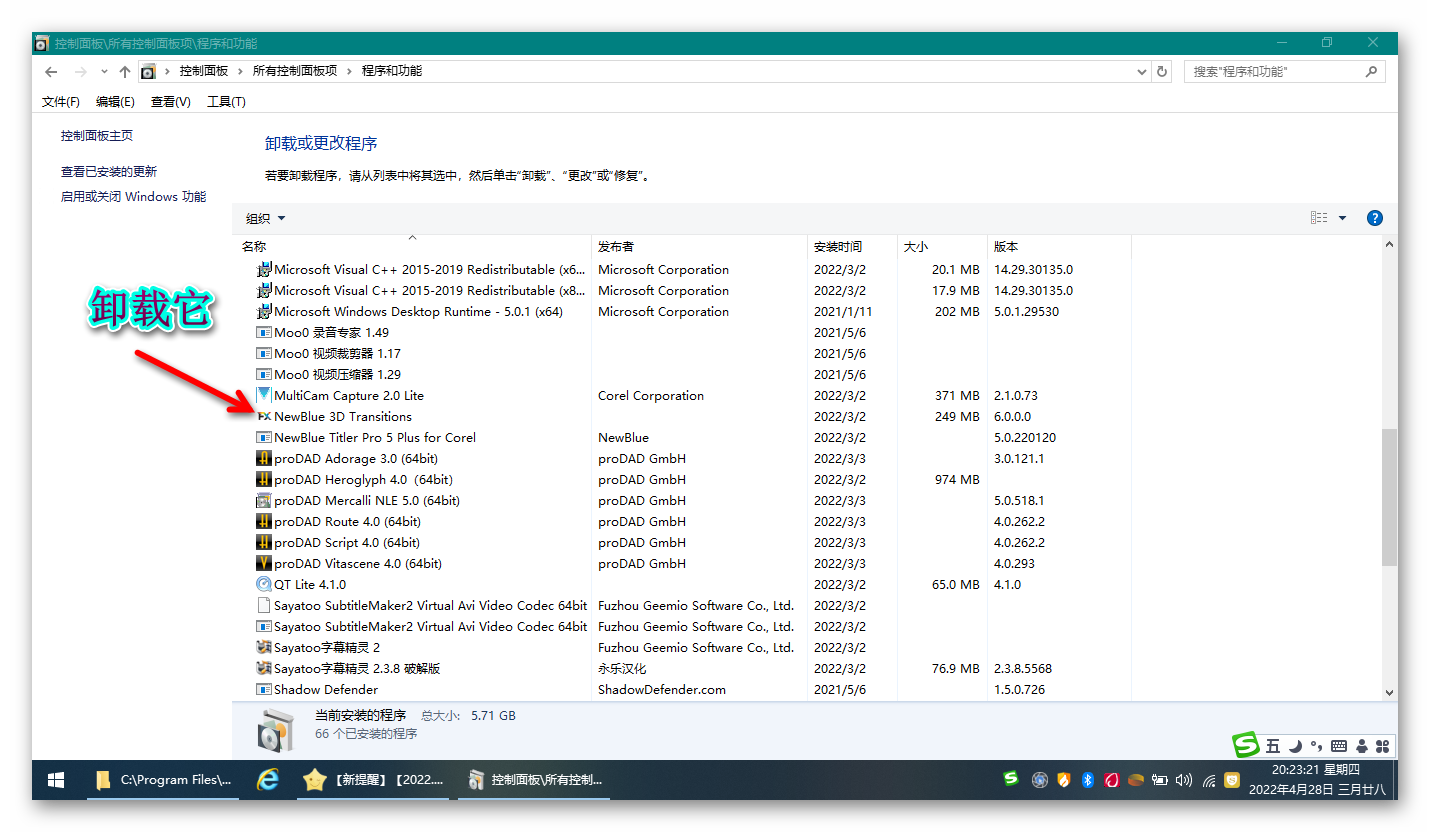
Task: Expand the address bar history dropdown
Action: [x=1143, y=72]
